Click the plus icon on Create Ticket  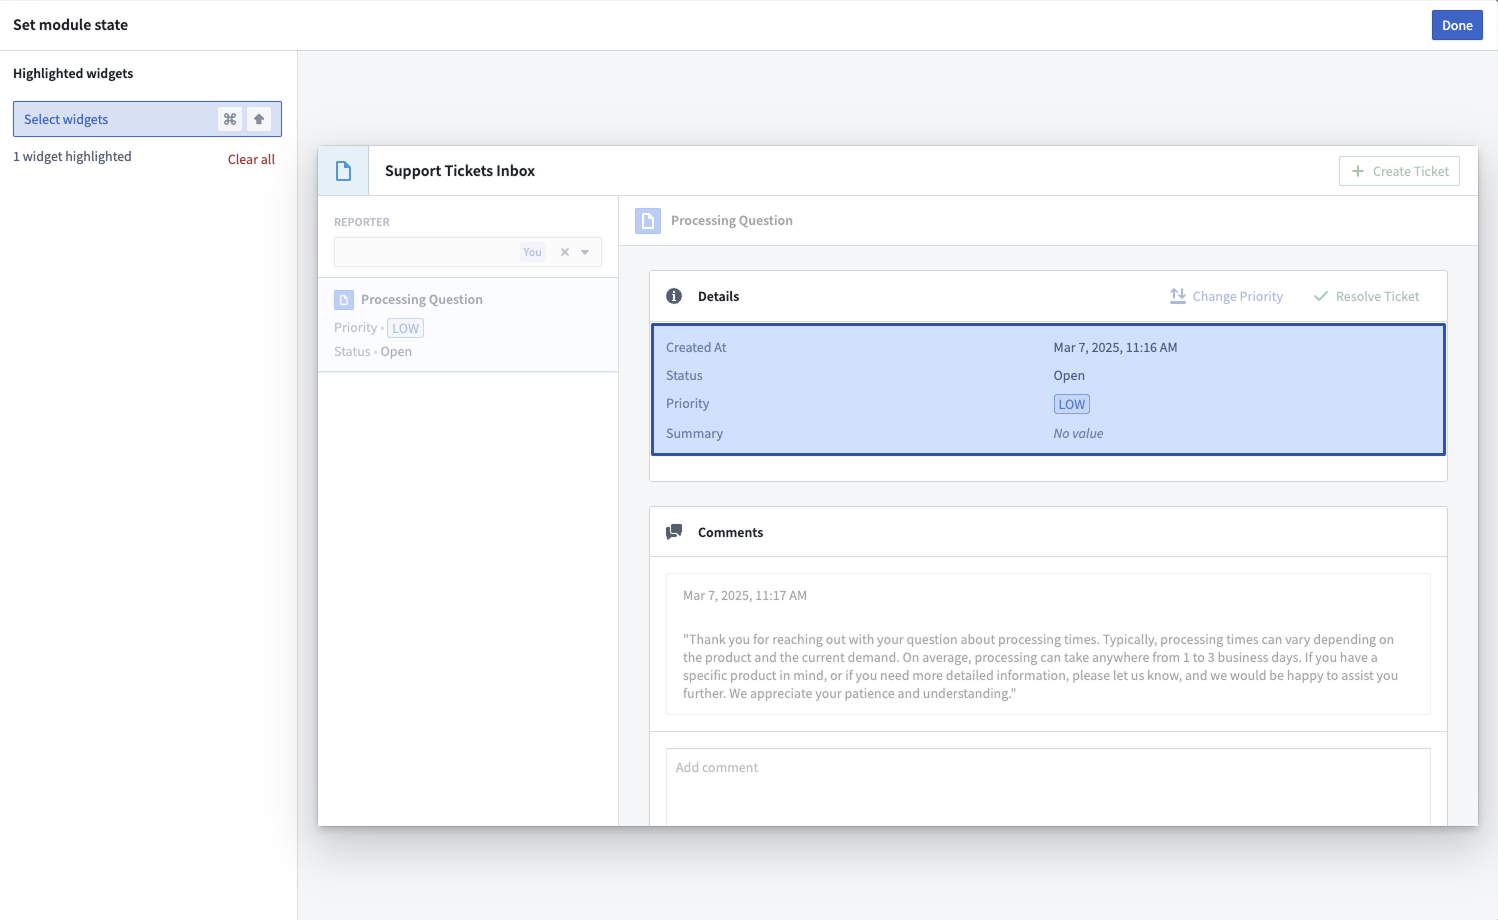(1358, 171)
